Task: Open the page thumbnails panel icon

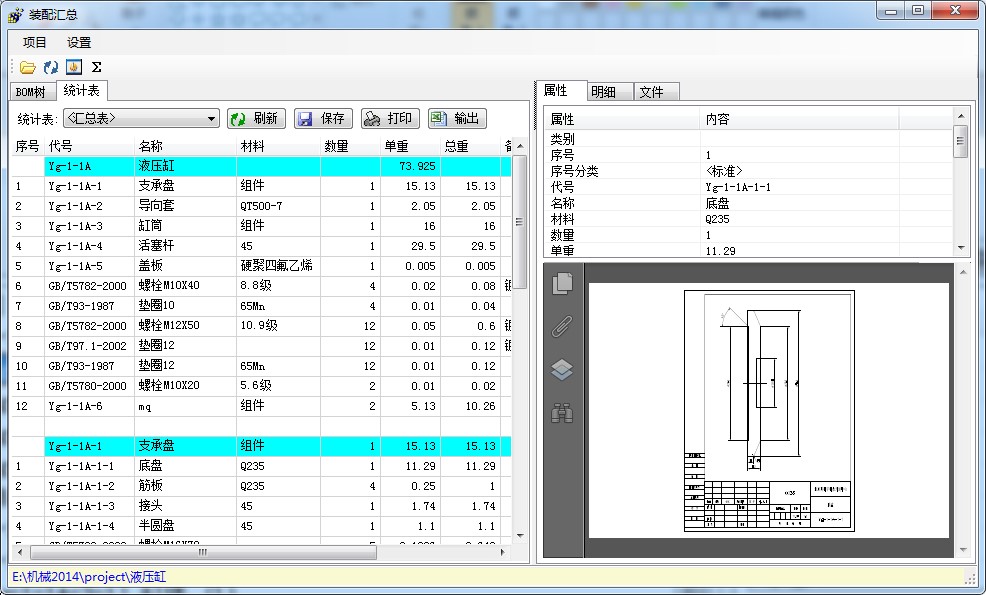Action: coord(562,283)
